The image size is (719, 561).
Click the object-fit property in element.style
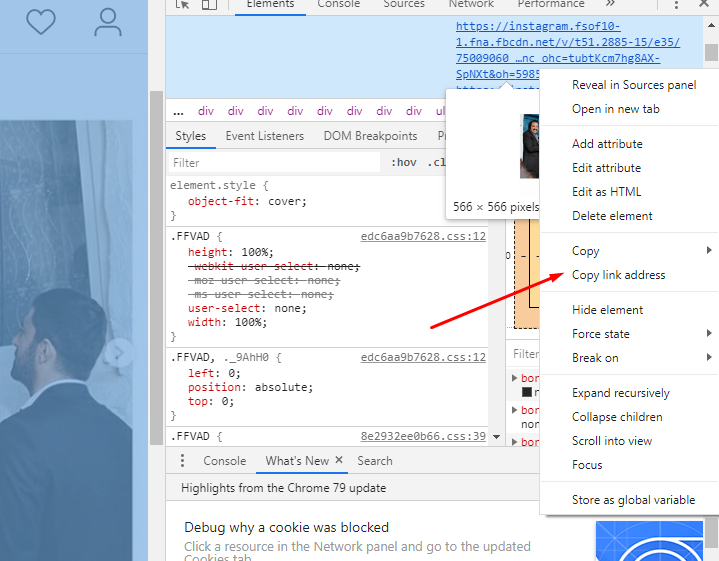click(x=221, y=201)
